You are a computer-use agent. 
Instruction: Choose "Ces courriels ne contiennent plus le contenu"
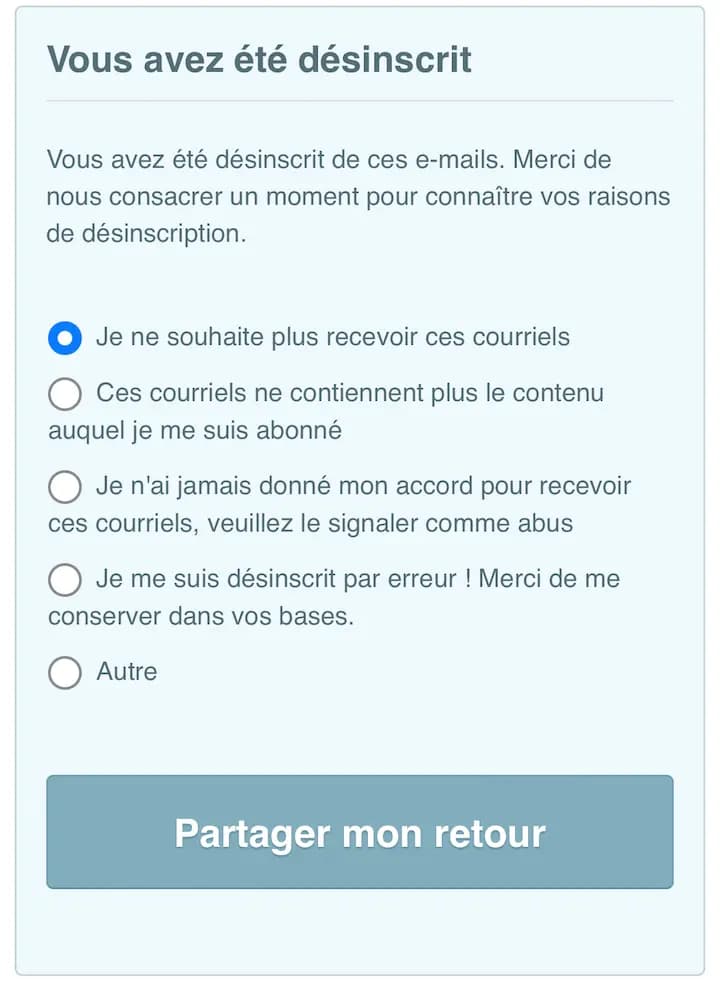64,394
